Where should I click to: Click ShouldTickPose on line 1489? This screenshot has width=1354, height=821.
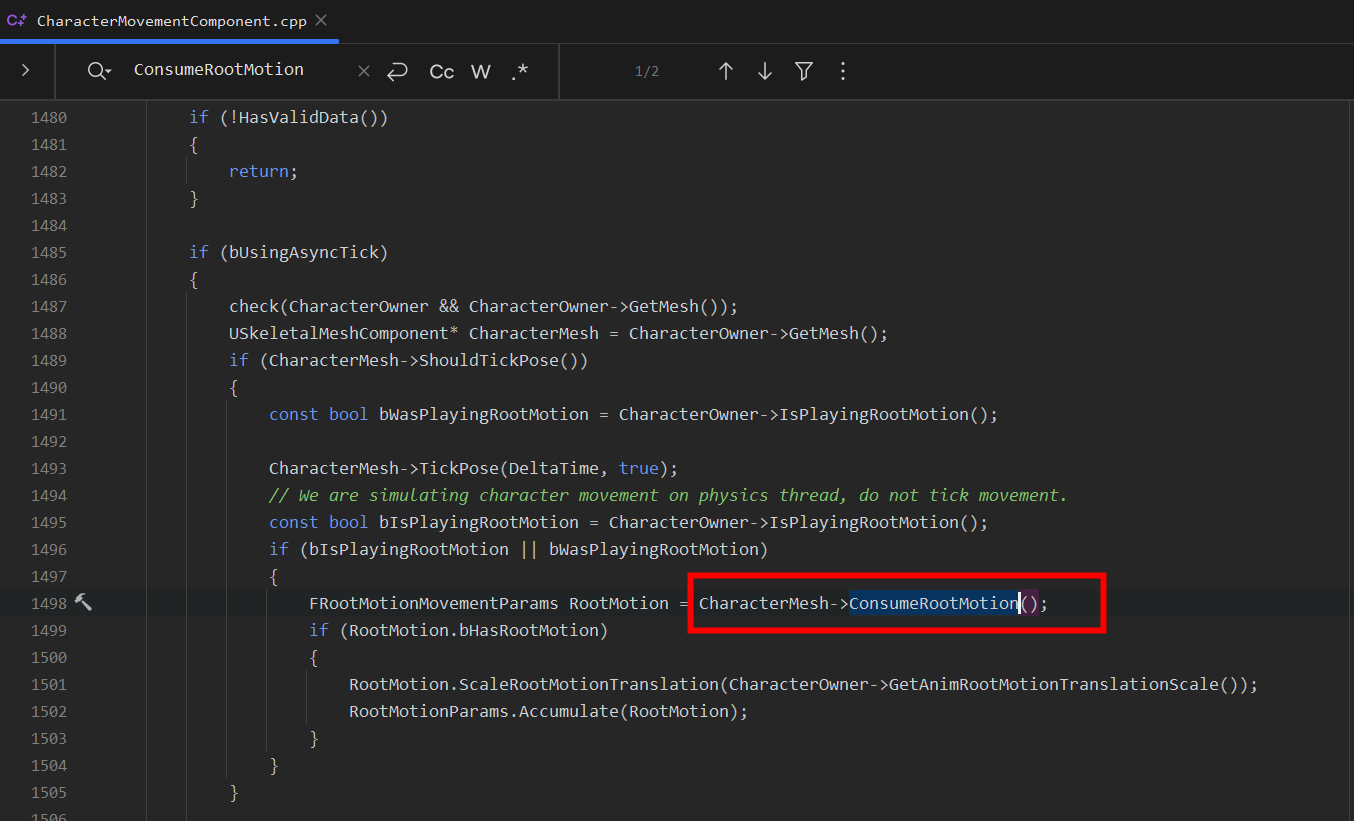pos(489,360)
